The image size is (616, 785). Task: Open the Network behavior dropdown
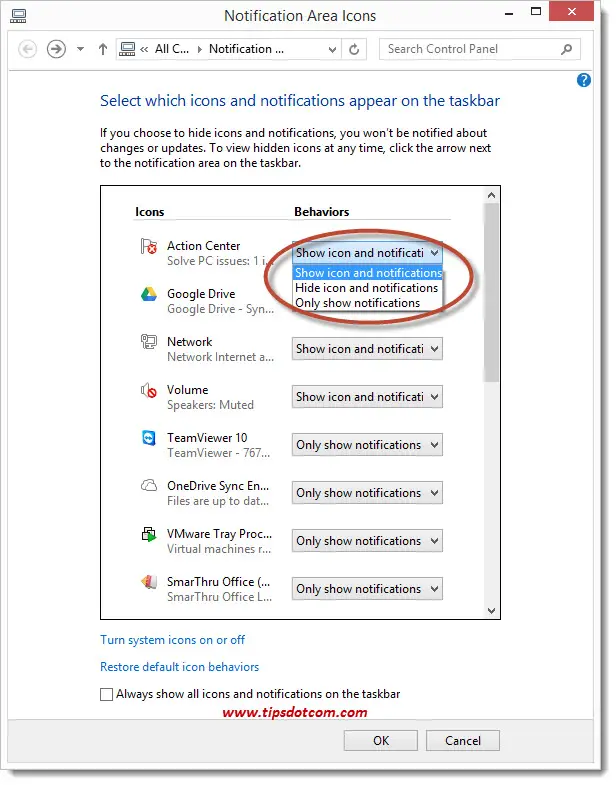[367, 349]
